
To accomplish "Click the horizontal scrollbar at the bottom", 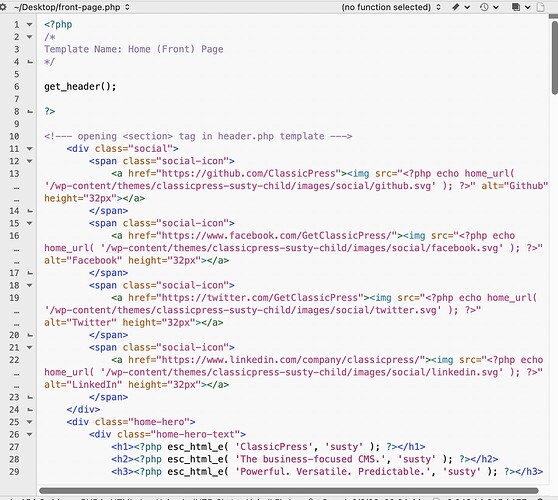I will [x=288, y=491].
